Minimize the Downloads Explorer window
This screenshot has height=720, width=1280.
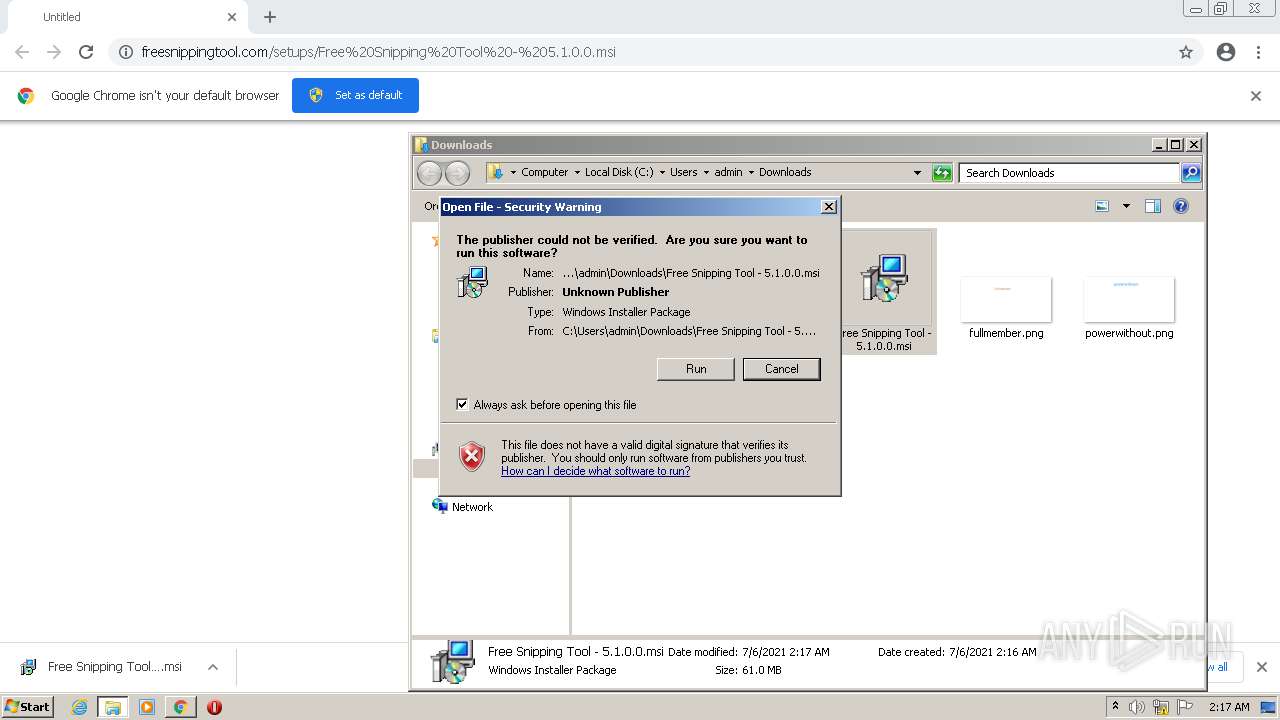(x=1159, y=145)
